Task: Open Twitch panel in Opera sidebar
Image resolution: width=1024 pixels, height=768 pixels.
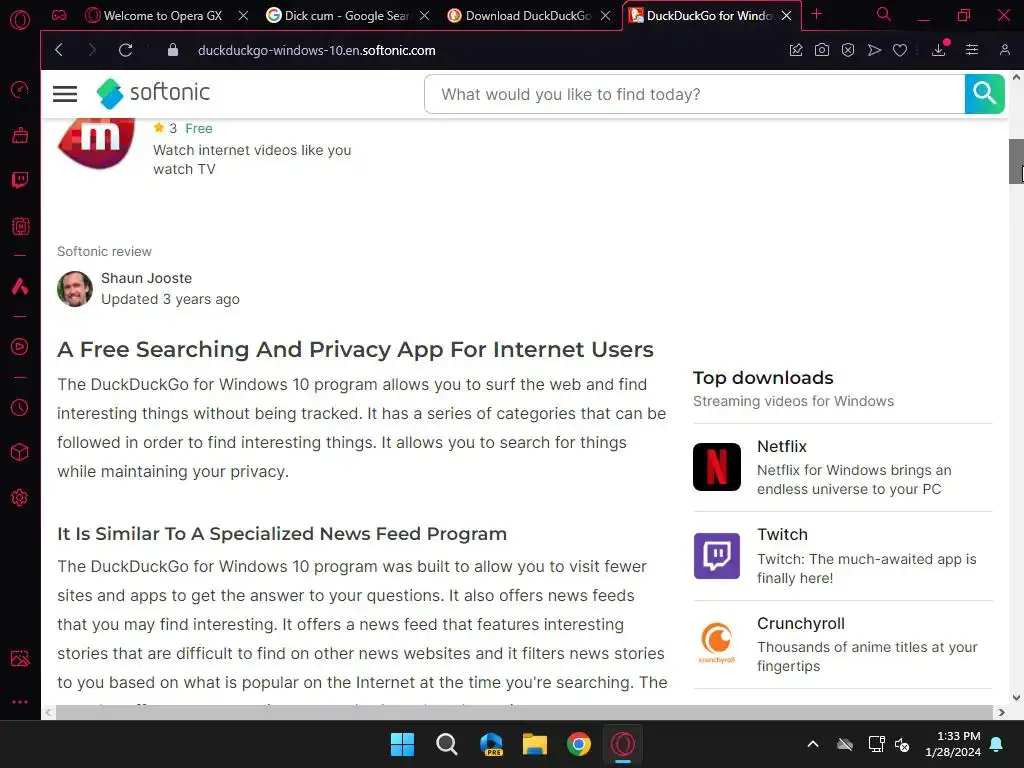Action: (20, 180)
